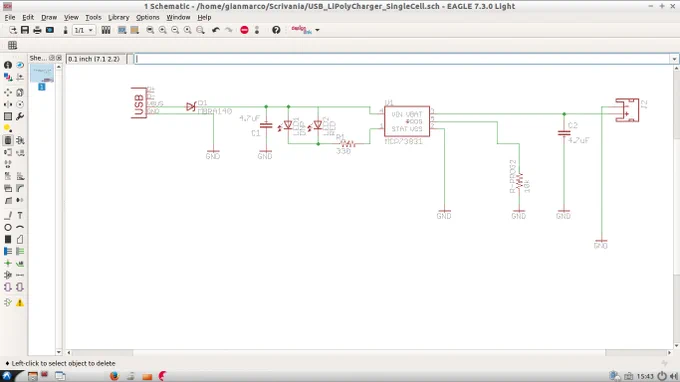Close the Sheets panel
Viewport: 680px width, 382px height.
point(59,58)
